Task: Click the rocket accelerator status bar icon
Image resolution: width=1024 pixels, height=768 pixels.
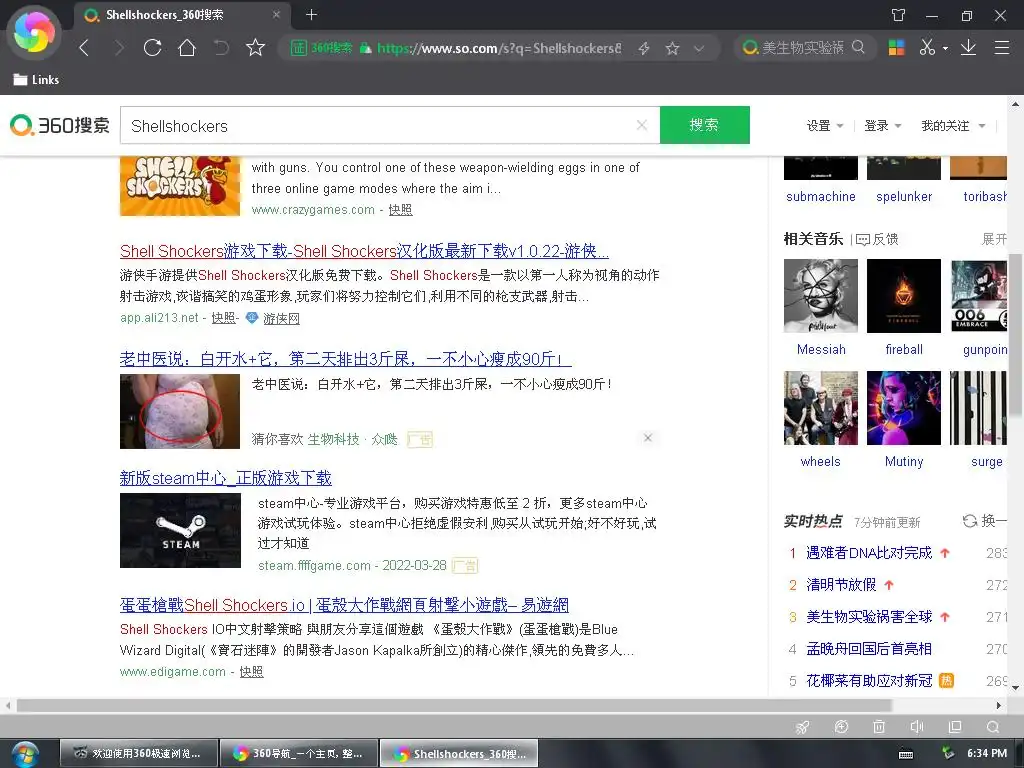Action: [x=803, y=727]
